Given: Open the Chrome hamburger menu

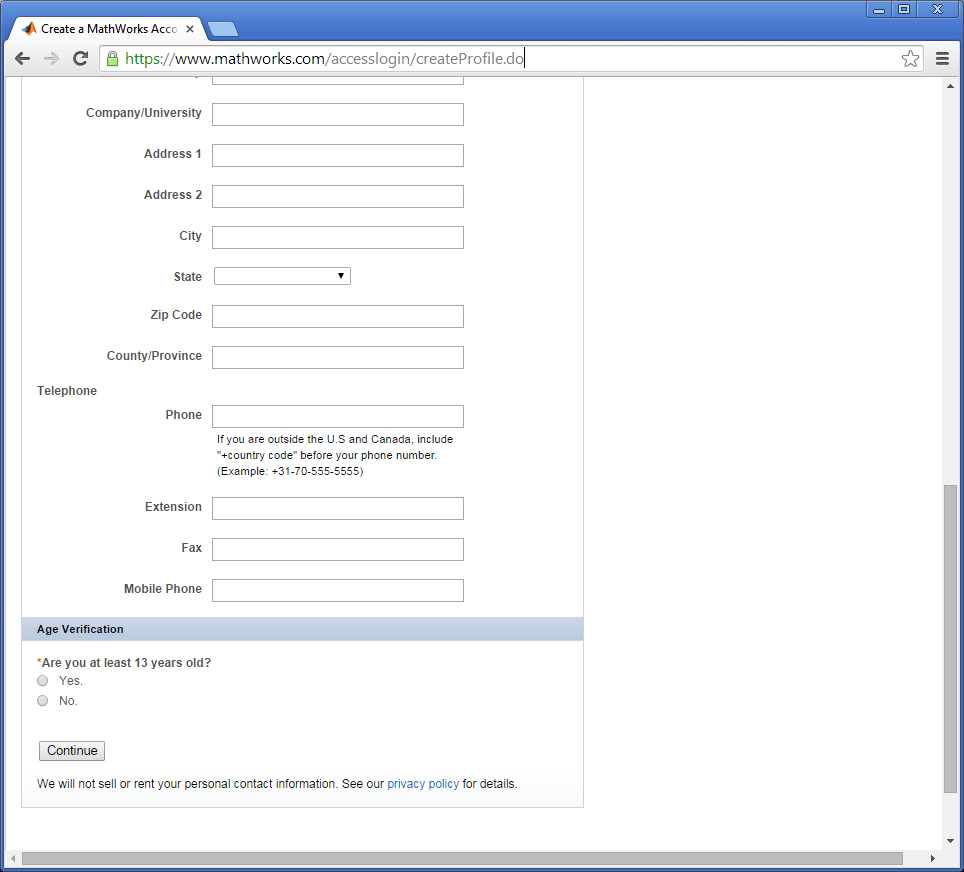Looking at the screenshot, I should click(942, 58).
